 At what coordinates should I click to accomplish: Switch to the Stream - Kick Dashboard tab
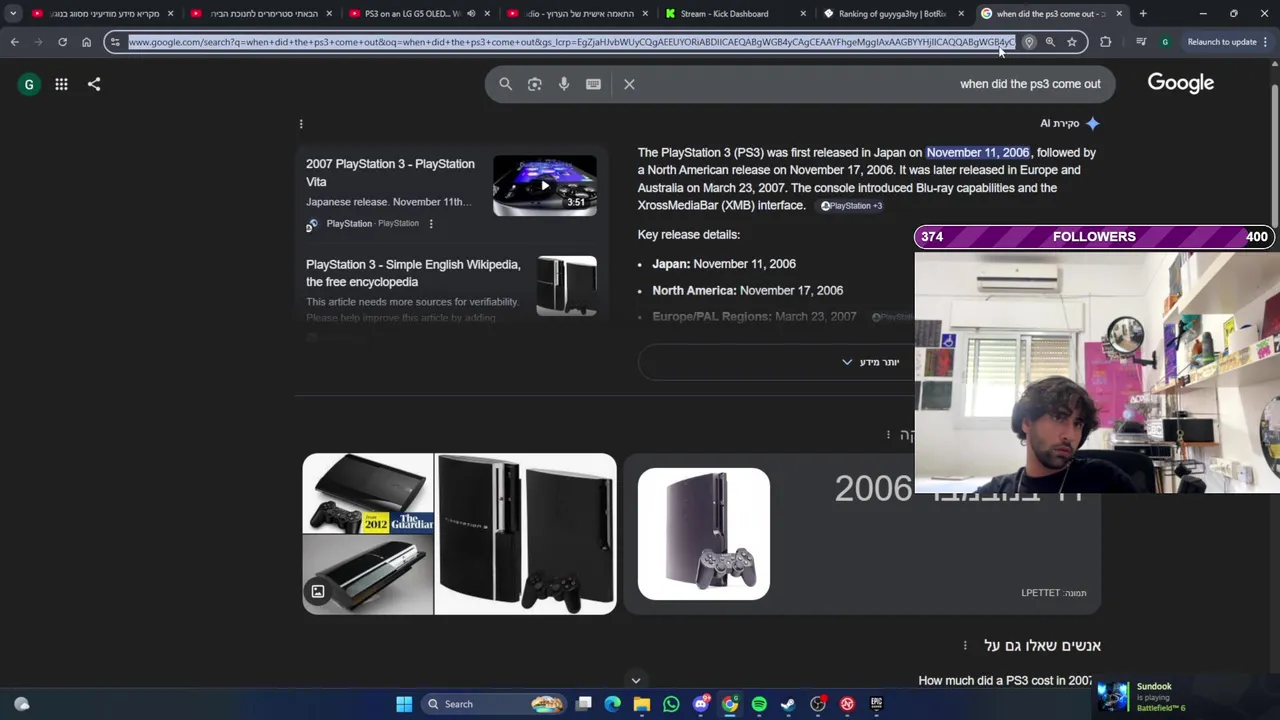736,14
